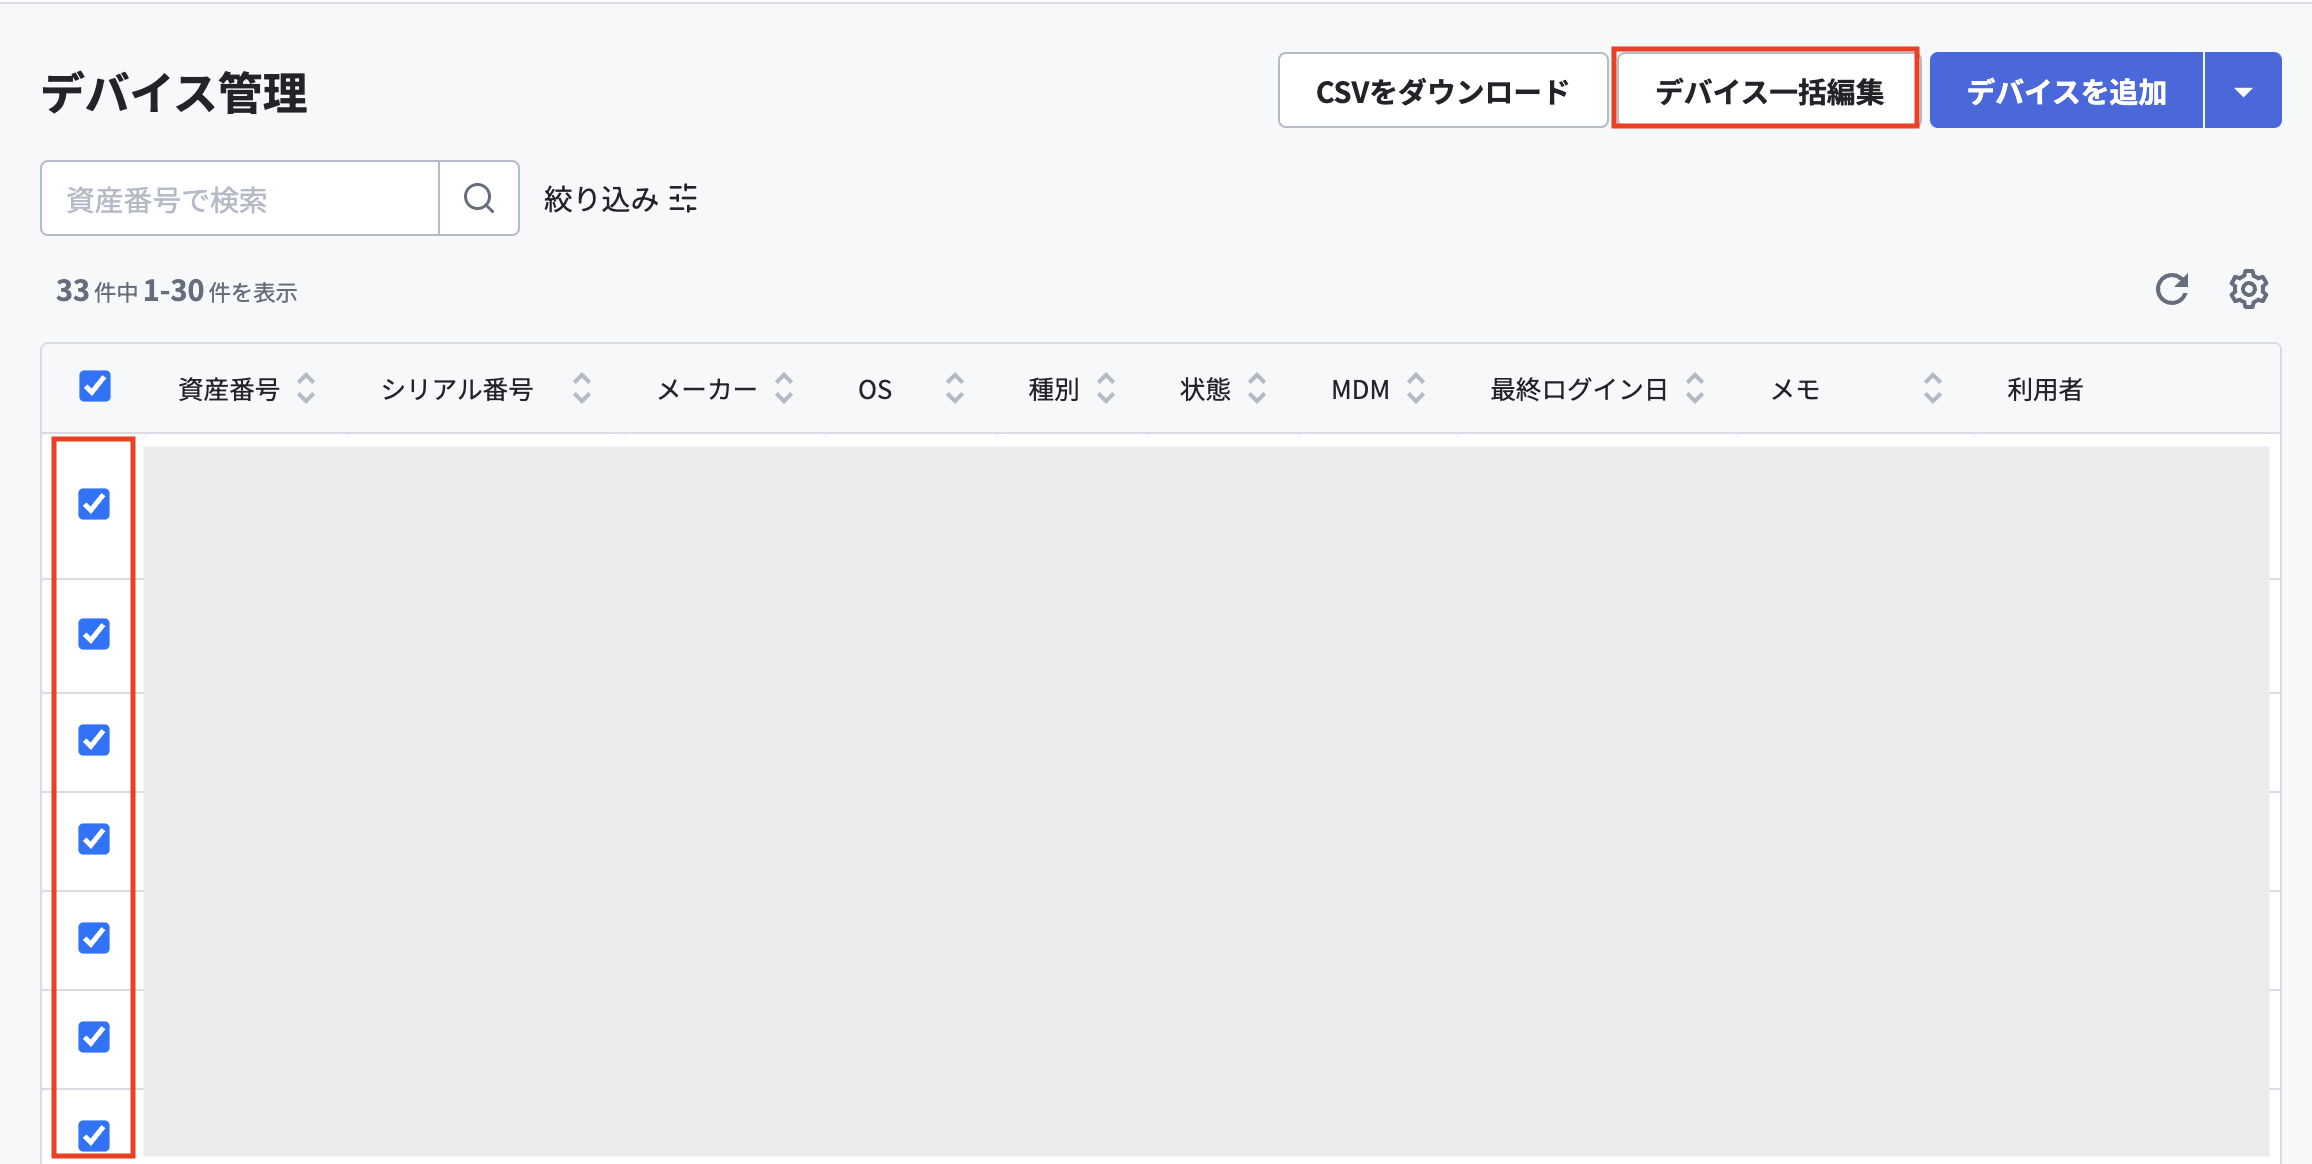This screenshot has width=2312, height=1164.
Task: Sort by MDM column arrows
Action: [1416, 388]
